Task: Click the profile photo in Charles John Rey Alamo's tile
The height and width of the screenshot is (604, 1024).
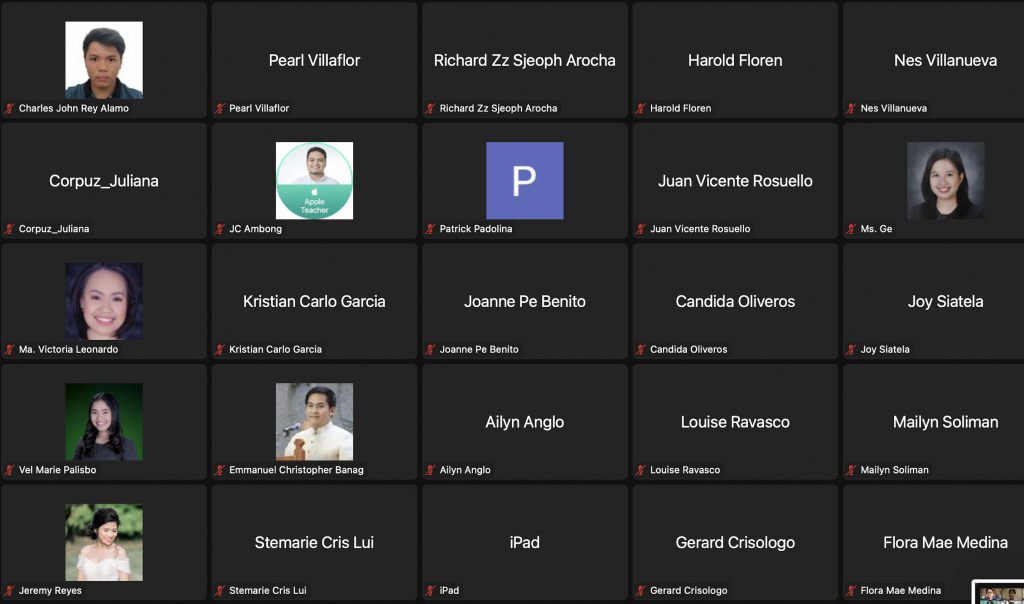Action: 104,60
